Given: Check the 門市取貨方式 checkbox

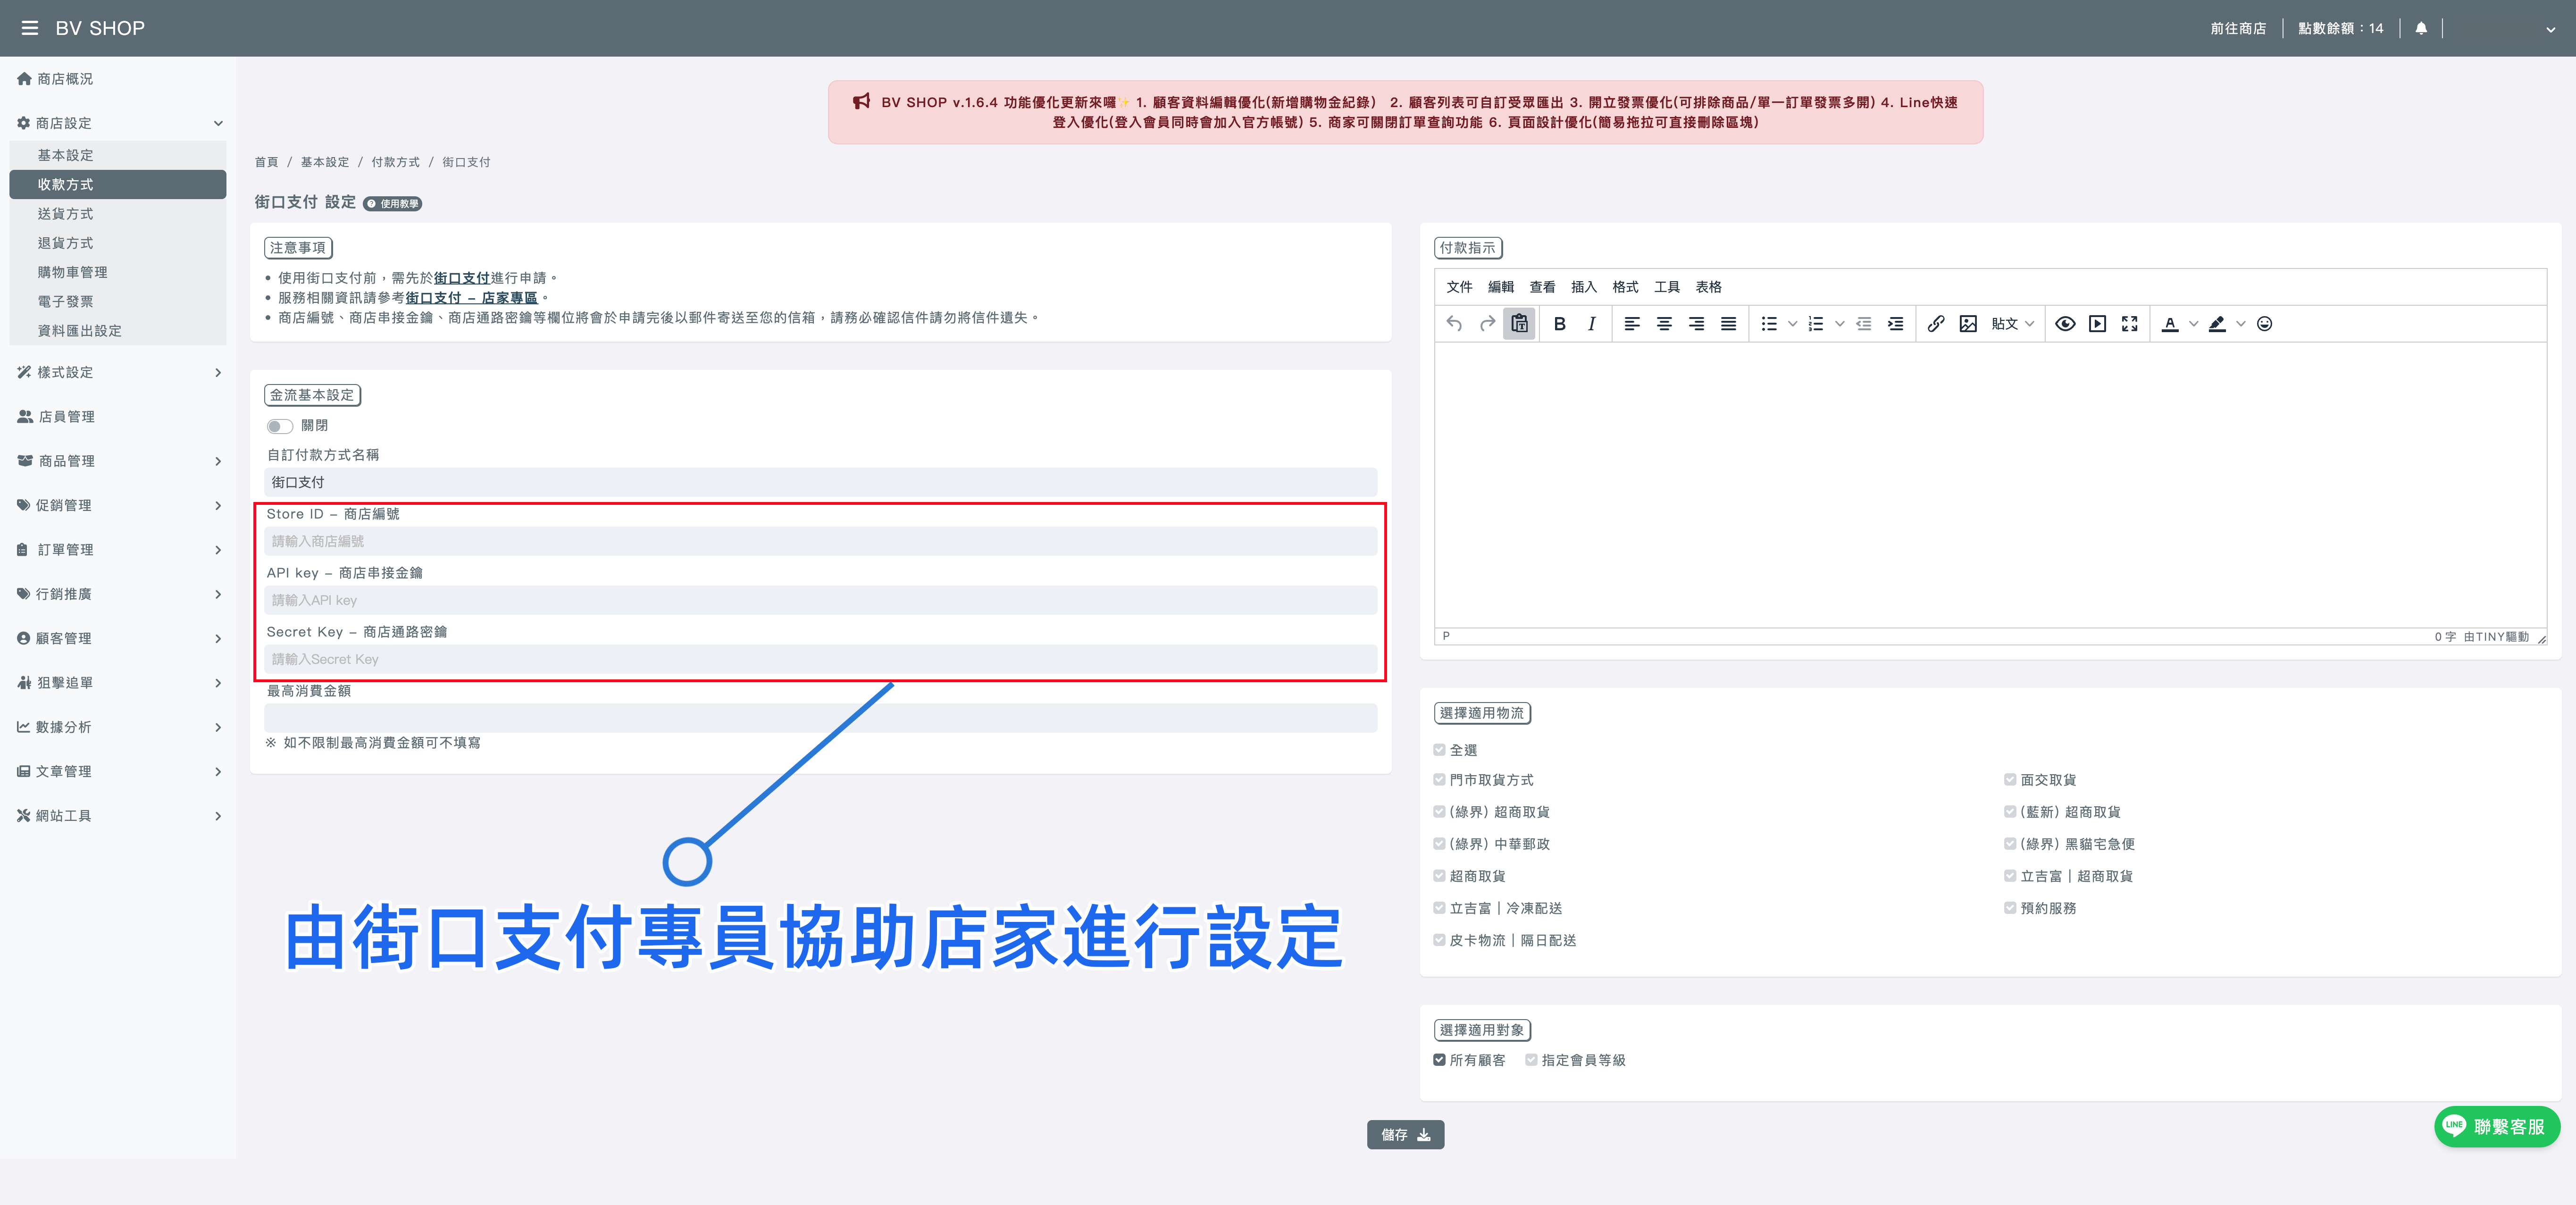Looking at the screenshot, I should 1439,779.
